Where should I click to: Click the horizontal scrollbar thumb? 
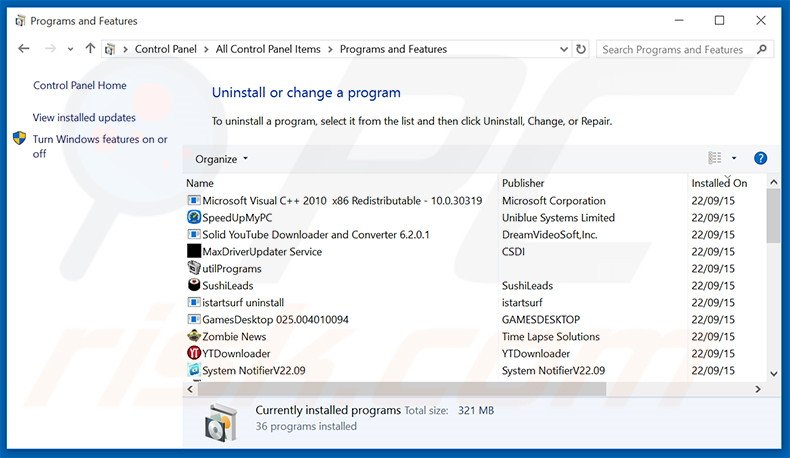click(x=401, y=389)
